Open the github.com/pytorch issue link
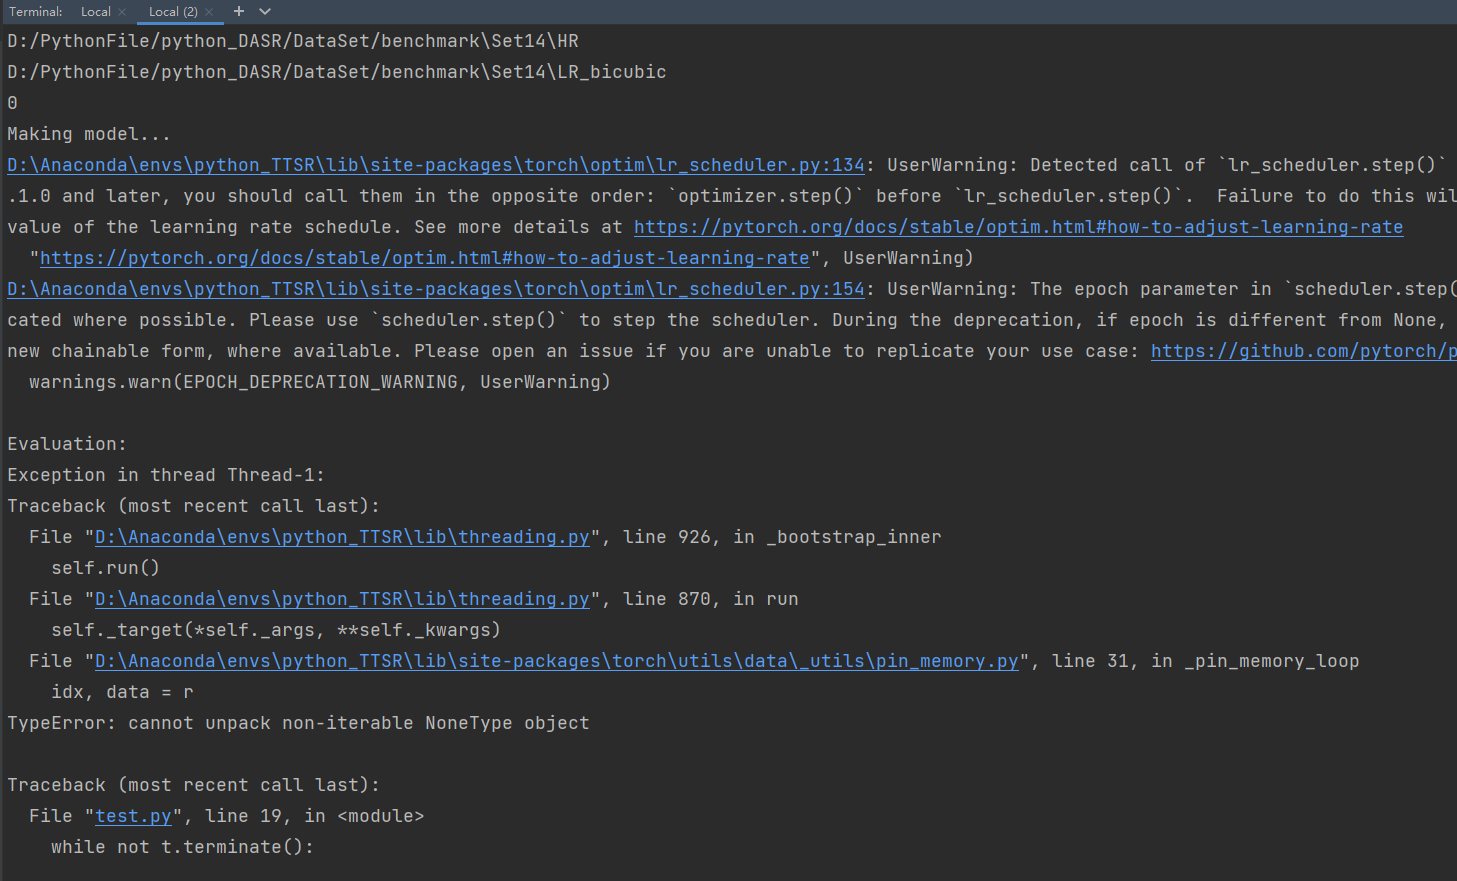The width and height of the screenshot is (1457, 881). [1303, 351]
